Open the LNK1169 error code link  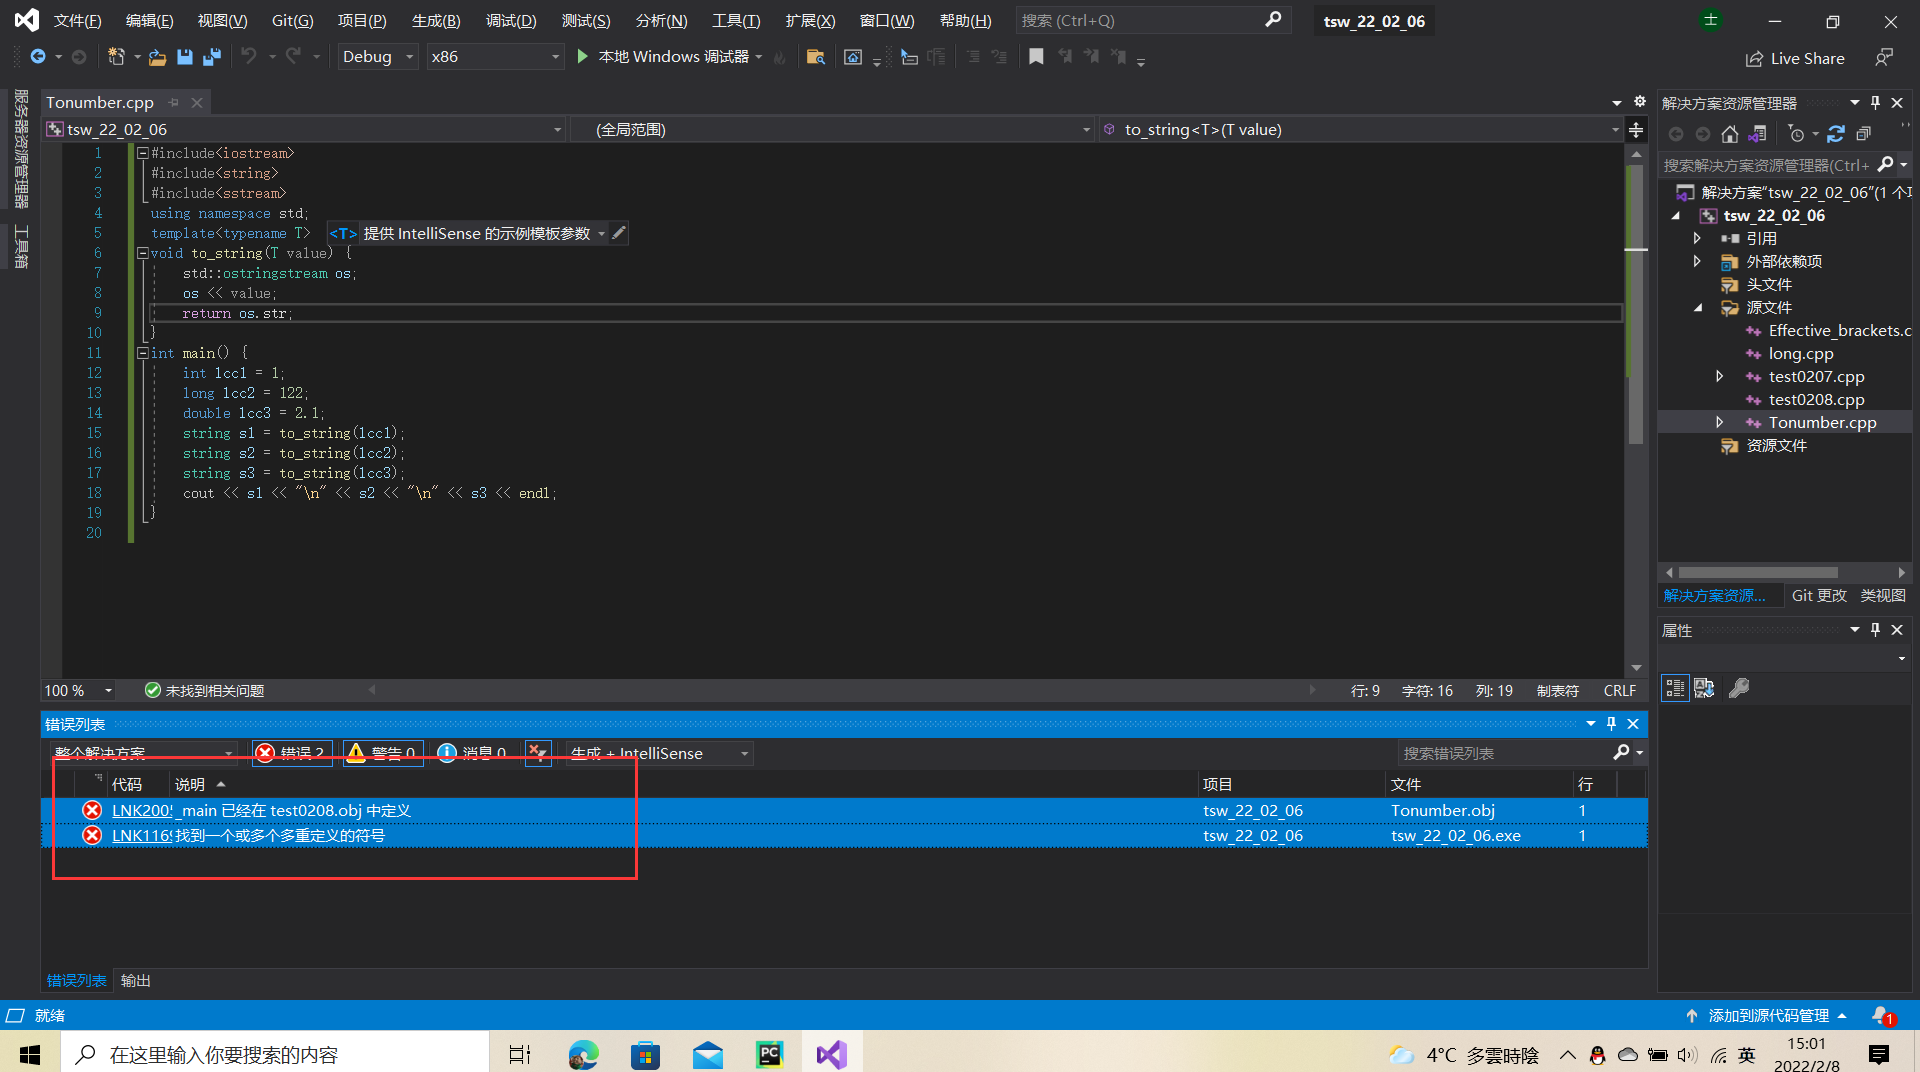(141, 836)
